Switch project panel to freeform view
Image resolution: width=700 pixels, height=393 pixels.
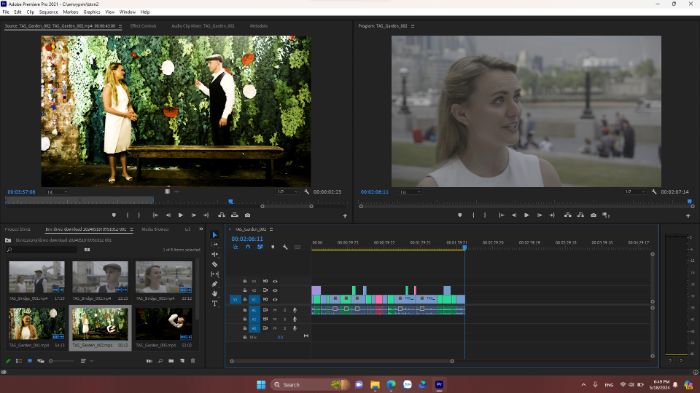41,361
